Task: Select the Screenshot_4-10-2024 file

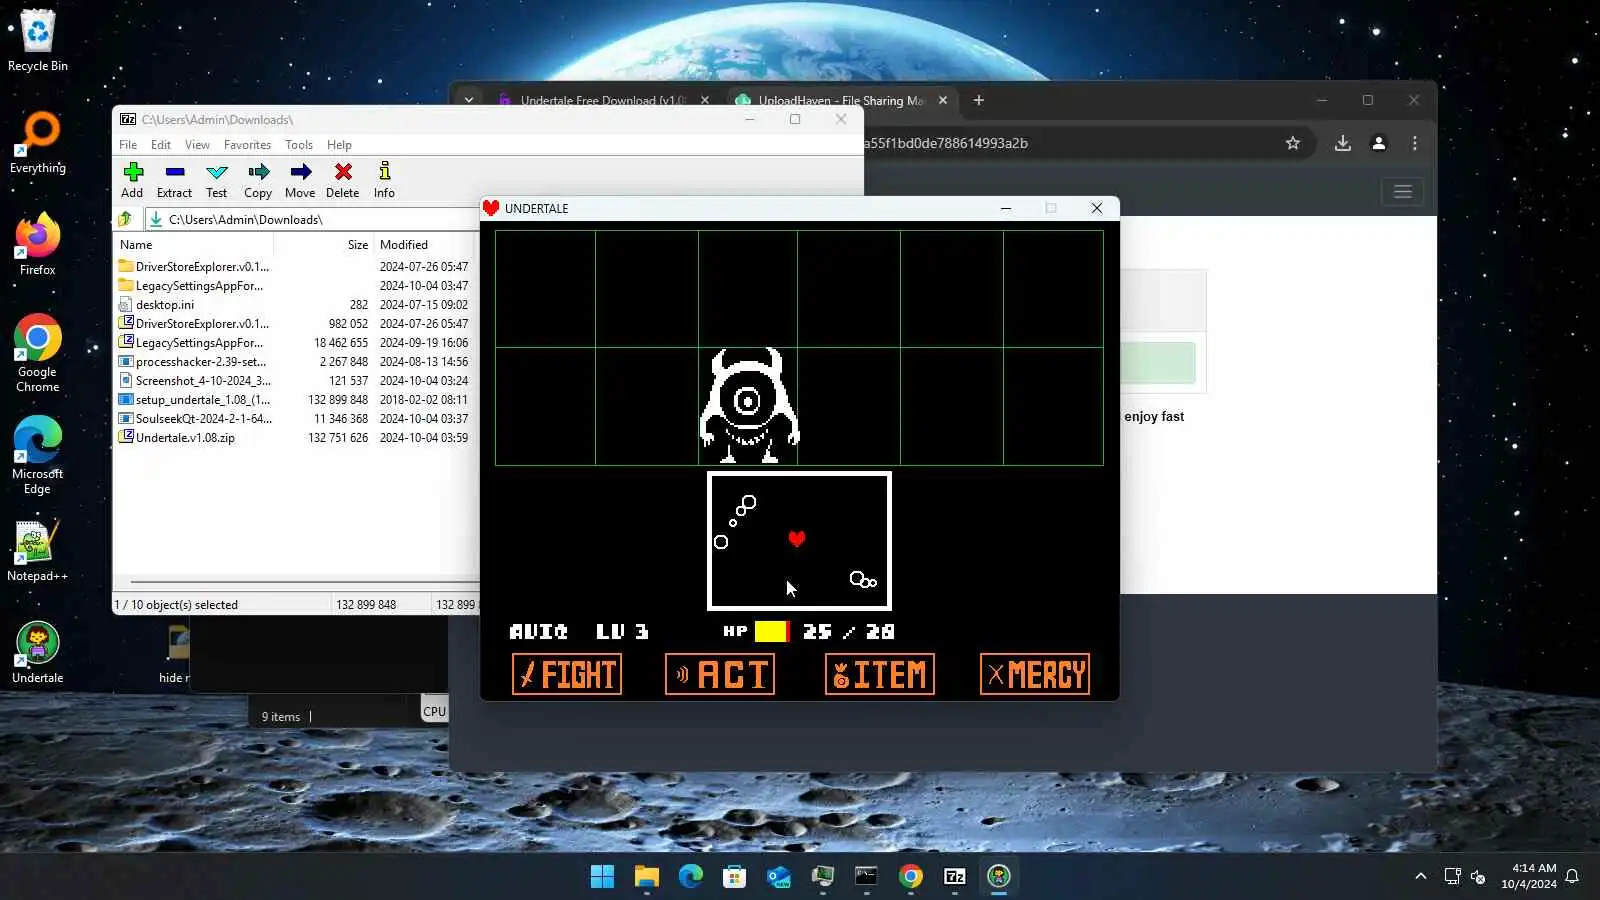Action: (x=295, y=381)
